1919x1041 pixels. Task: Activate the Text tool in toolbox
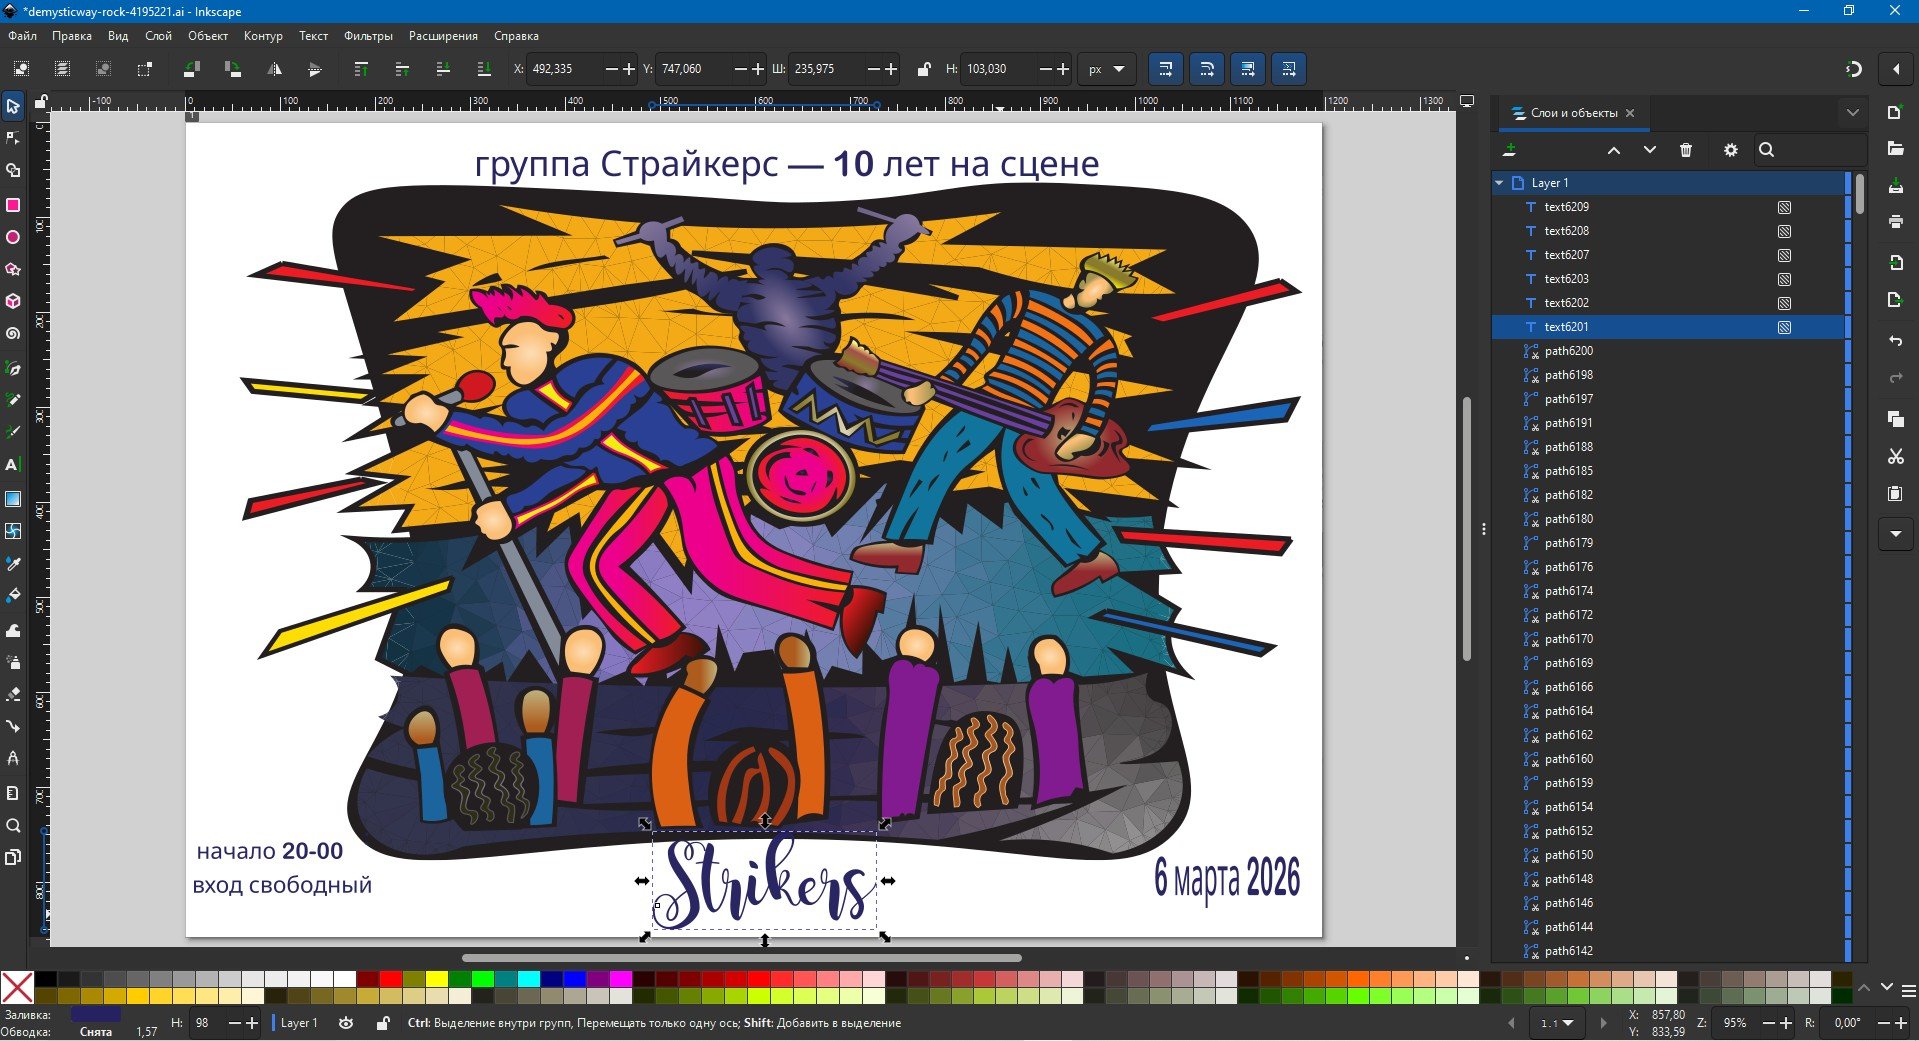point(13,465)
